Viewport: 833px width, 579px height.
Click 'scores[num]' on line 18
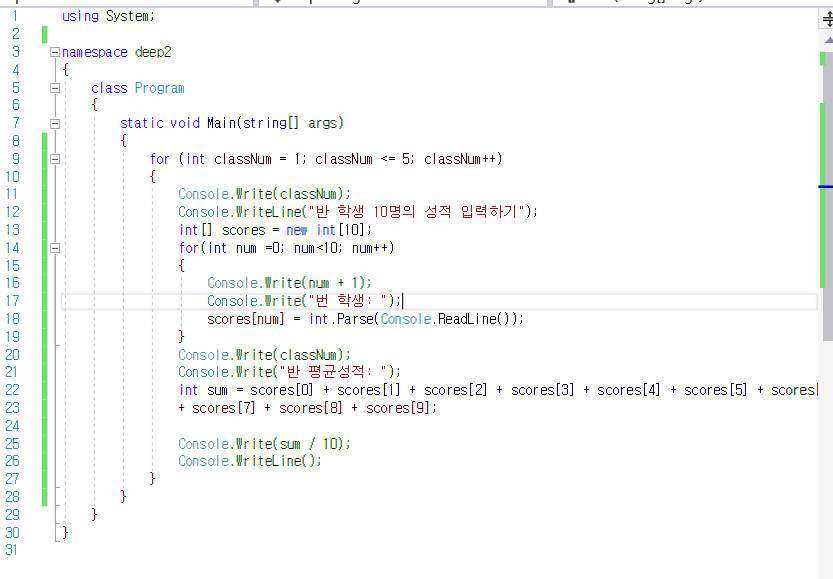[x=245, y=319]
